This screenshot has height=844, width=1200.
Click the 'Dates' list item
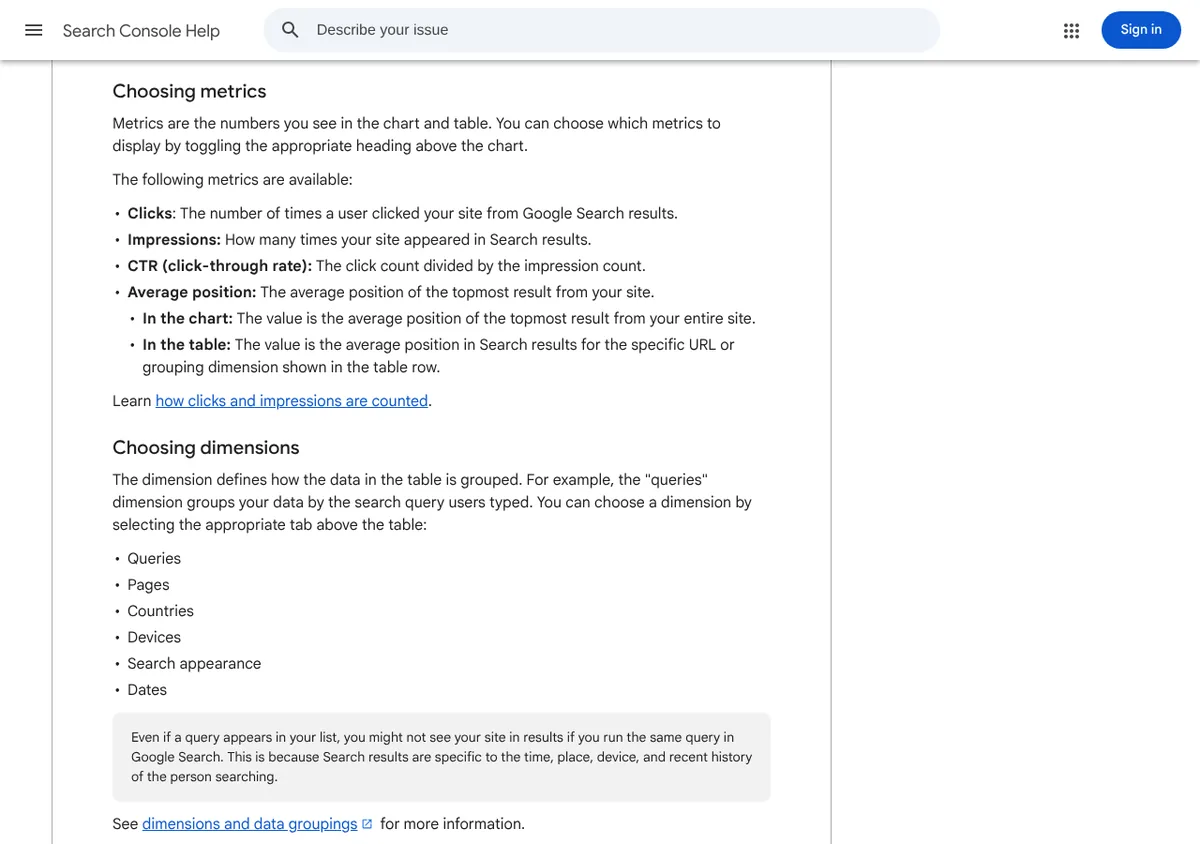(147, 689)
